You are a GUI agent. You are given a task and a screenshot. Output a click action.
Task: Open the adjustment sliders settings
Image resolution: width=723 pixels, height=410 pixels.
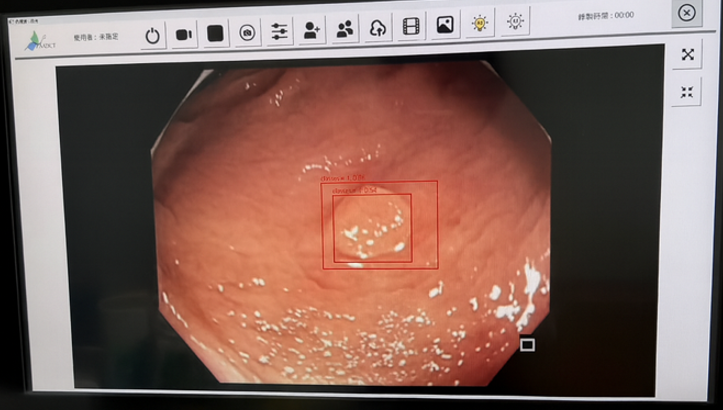point(280,32)
